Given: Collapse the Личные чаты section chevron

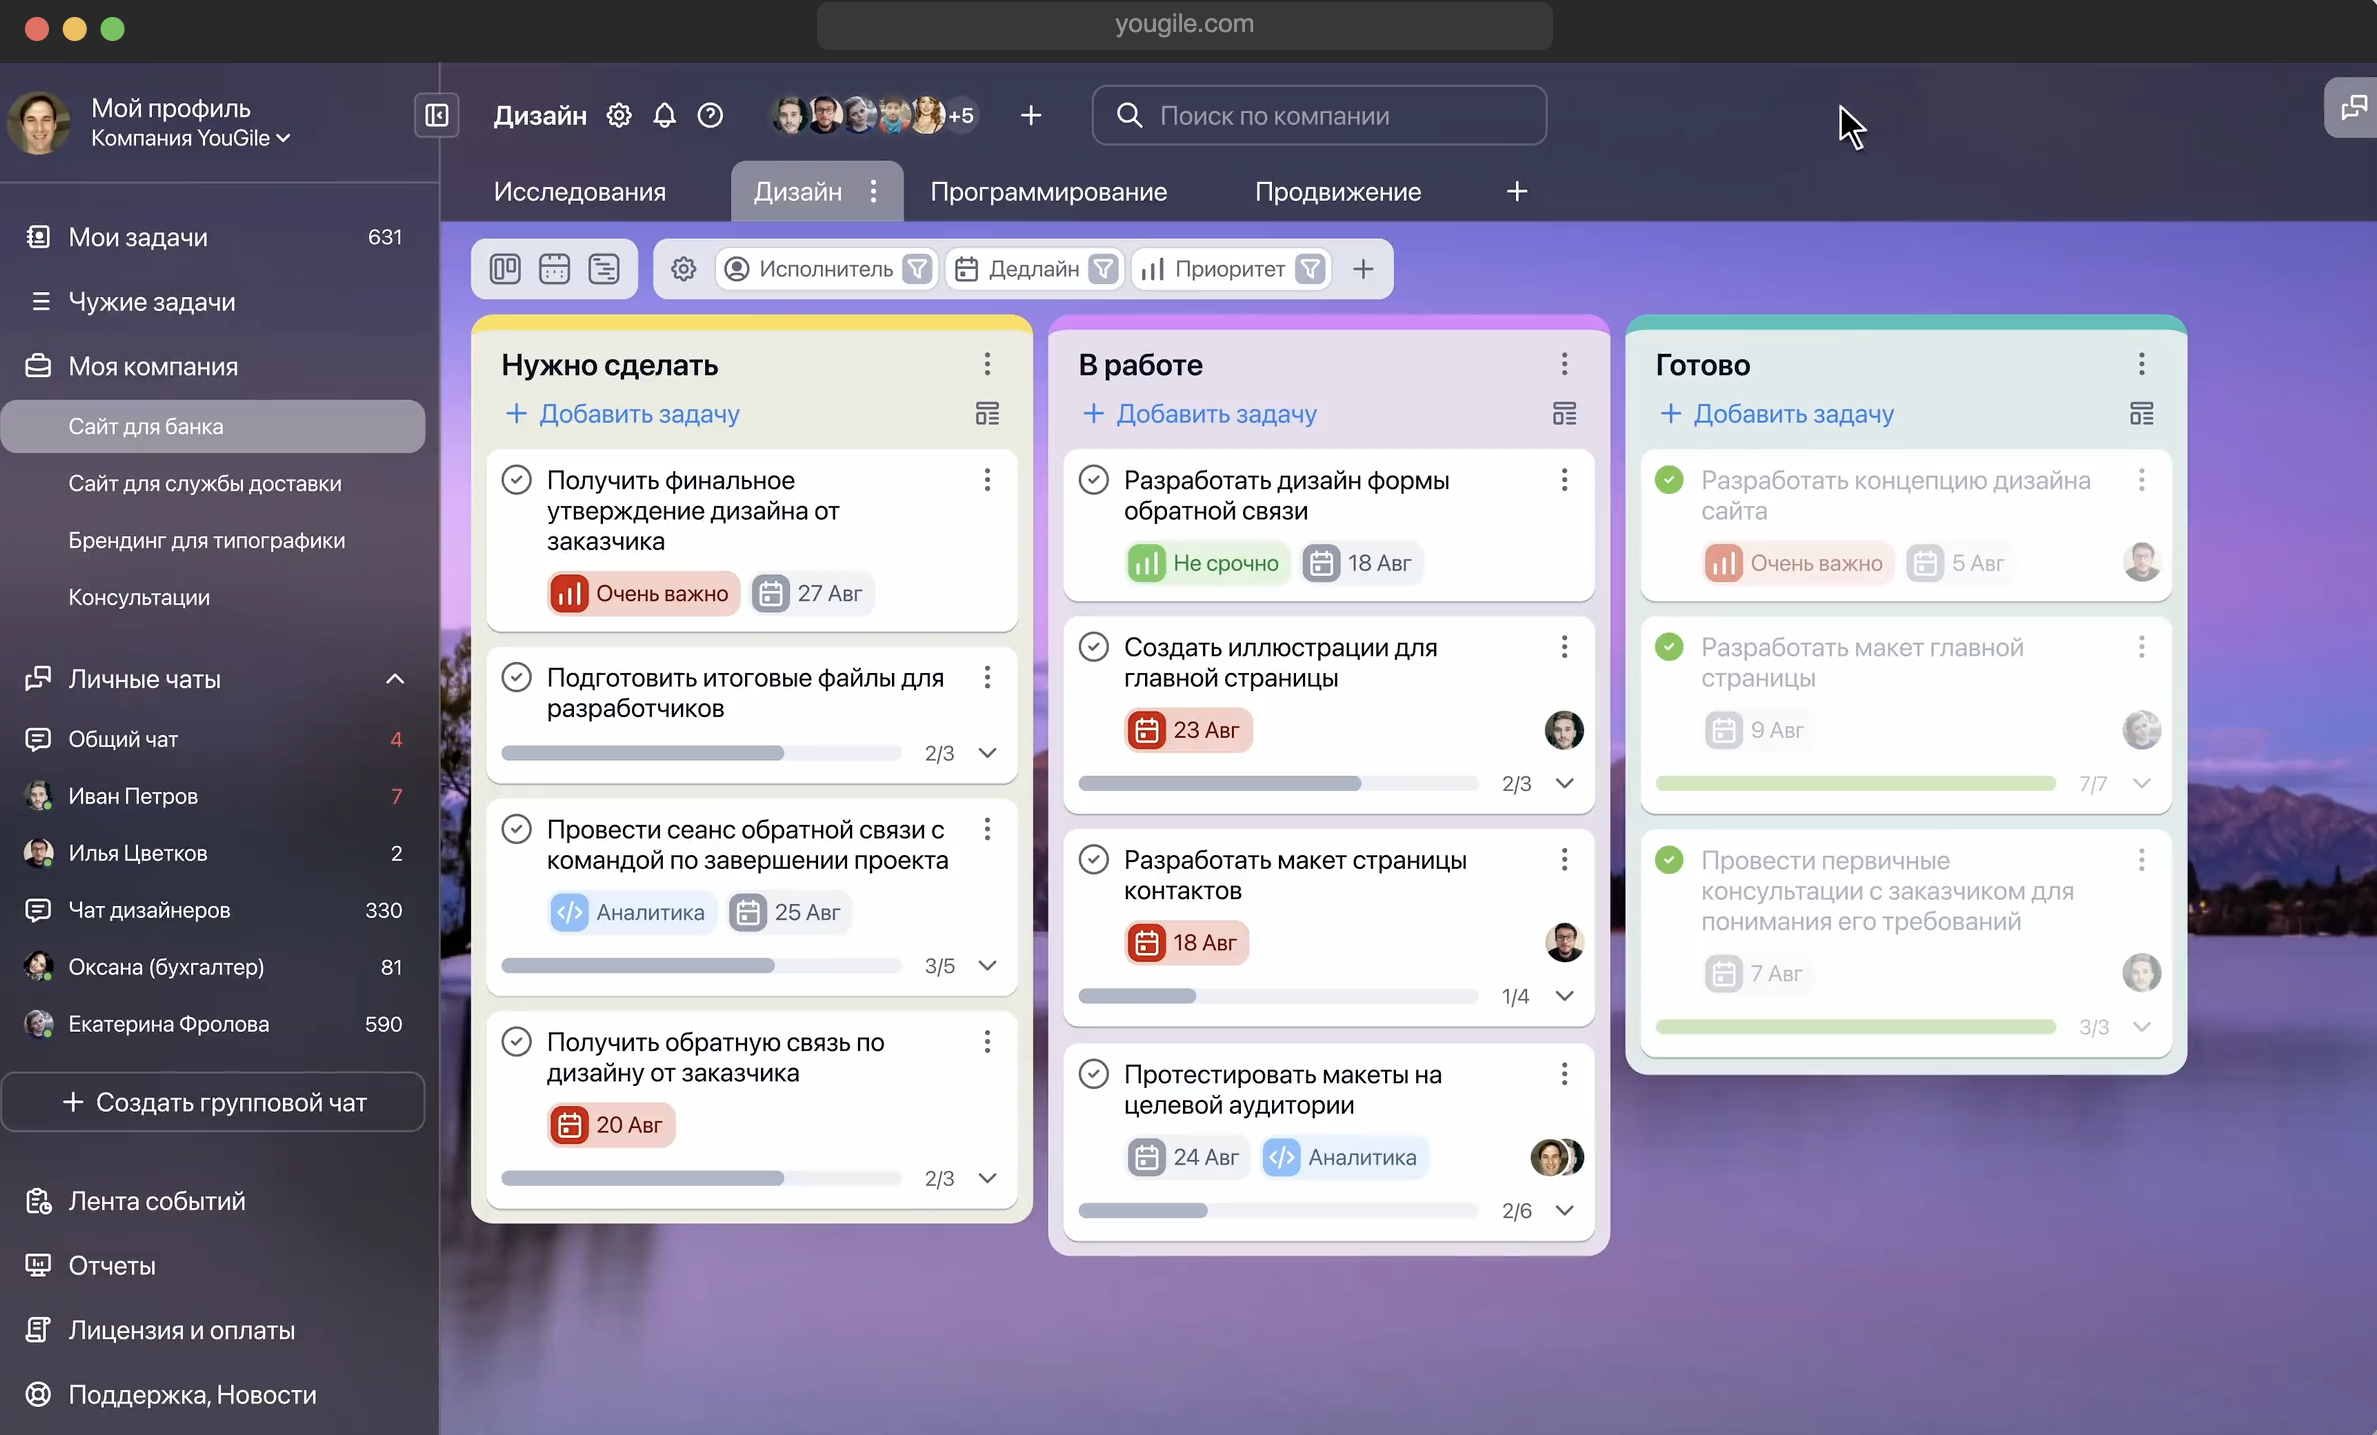Looking at the screenshot, I should (x=395, y=679).
